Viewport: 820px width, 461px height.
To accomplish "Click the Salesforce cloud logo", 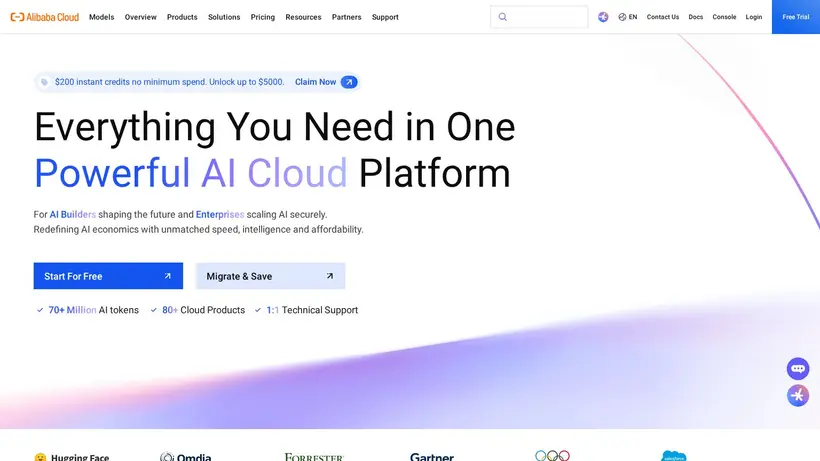I will [x=674, y=455].
